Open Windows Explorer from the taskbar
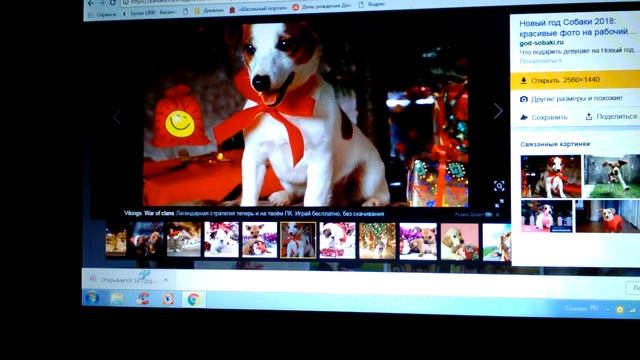Screen dimensions: 640x360 tap(117, 298)
